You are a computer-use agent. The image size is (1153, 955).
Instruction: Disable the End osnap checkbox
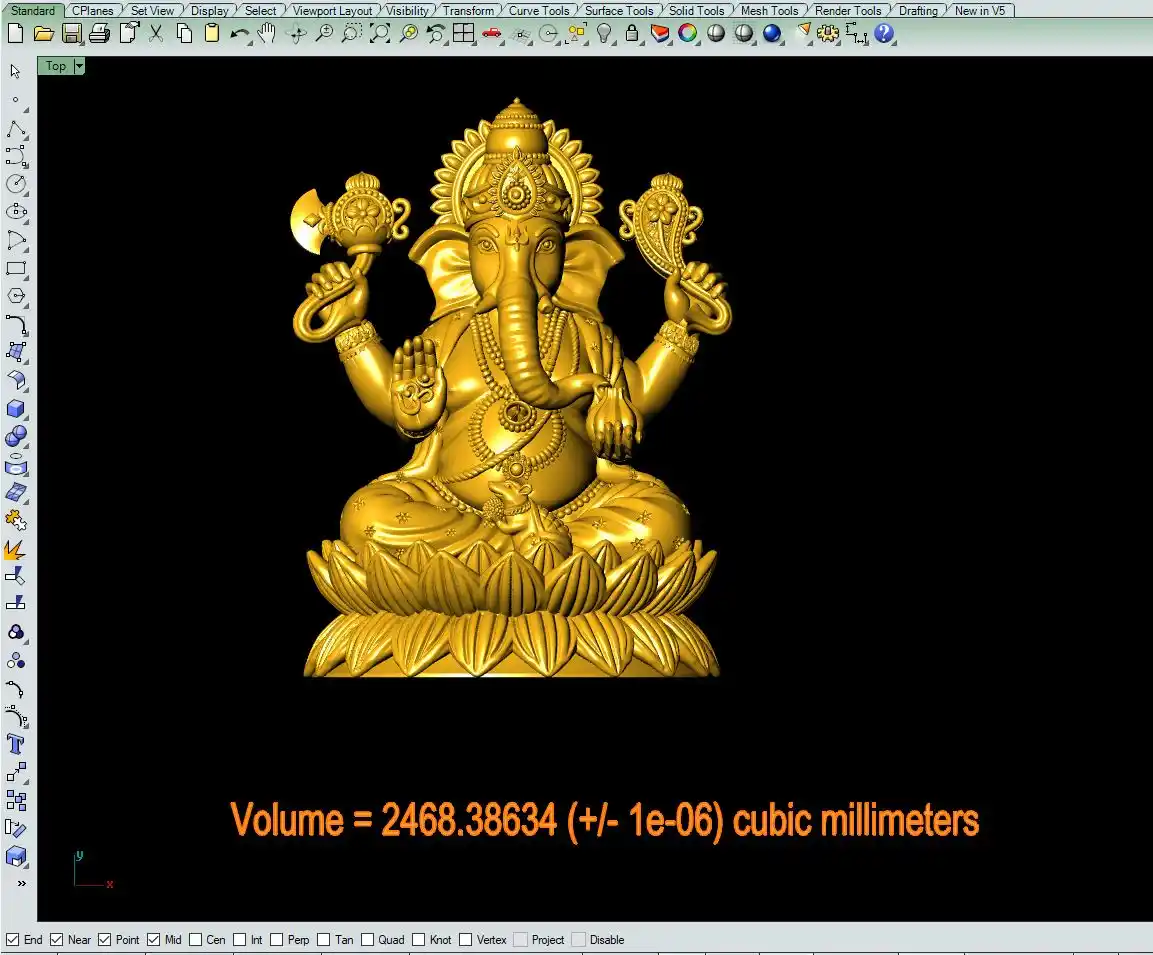pos(13,940)
